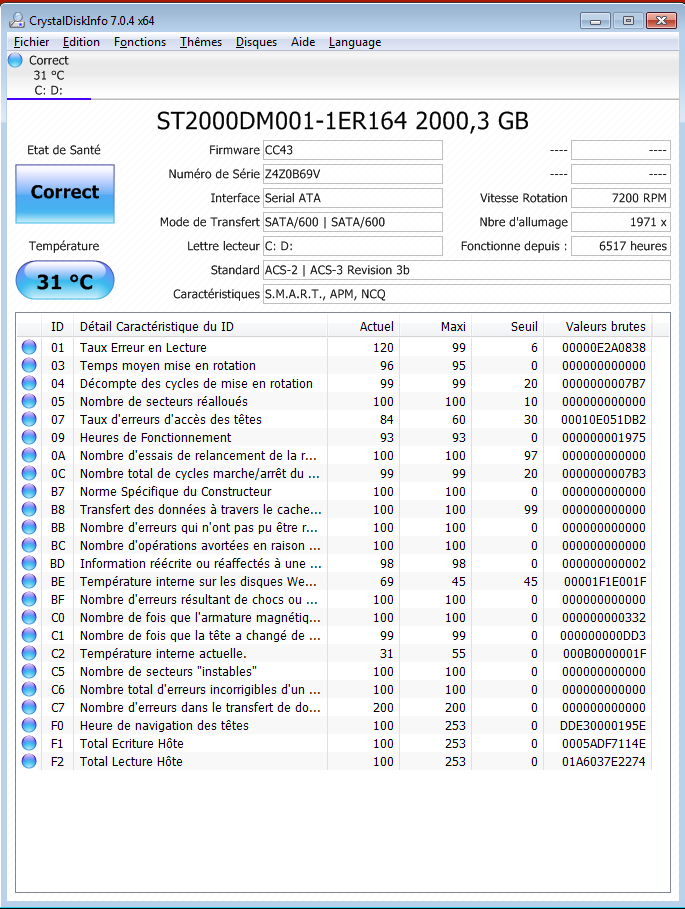The image size is (685, 909).
Task: Click status orb for attribute C6
Action: (x=29, y=689)
